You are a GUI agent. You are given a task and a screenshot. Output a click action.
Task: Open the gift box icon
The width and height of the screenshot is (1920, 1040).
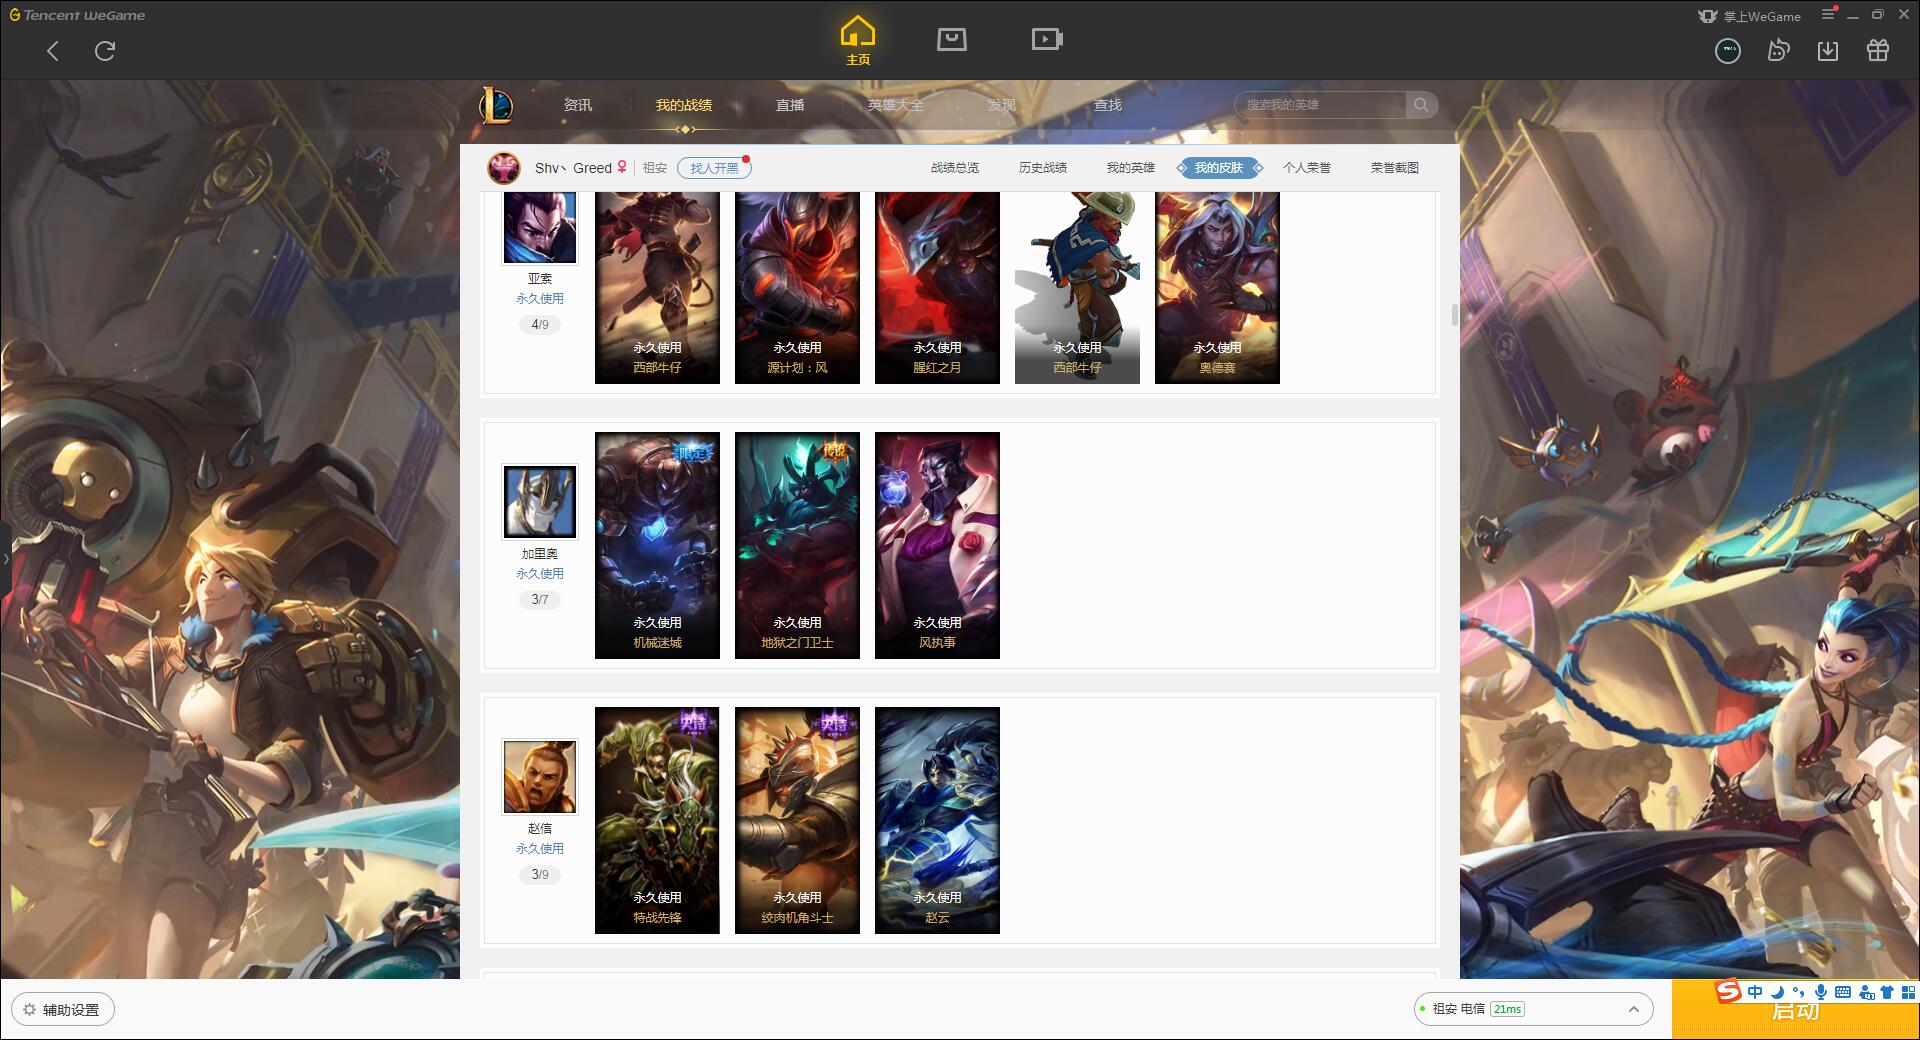click(x=1878, y=51)
